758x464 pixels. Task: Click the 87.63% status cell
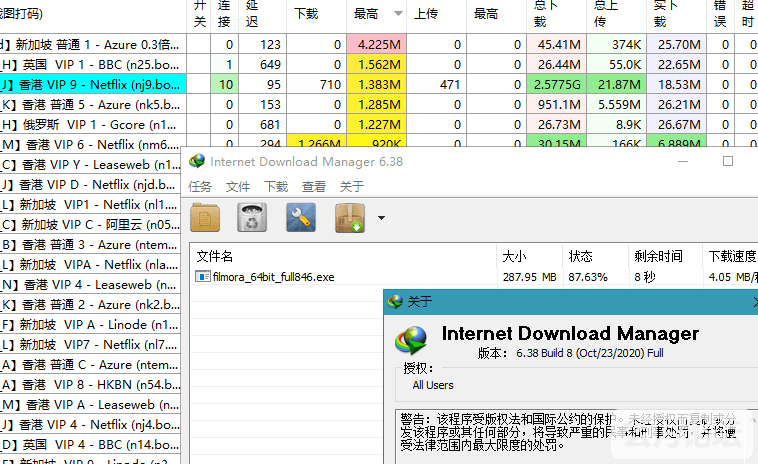(588, 277)
